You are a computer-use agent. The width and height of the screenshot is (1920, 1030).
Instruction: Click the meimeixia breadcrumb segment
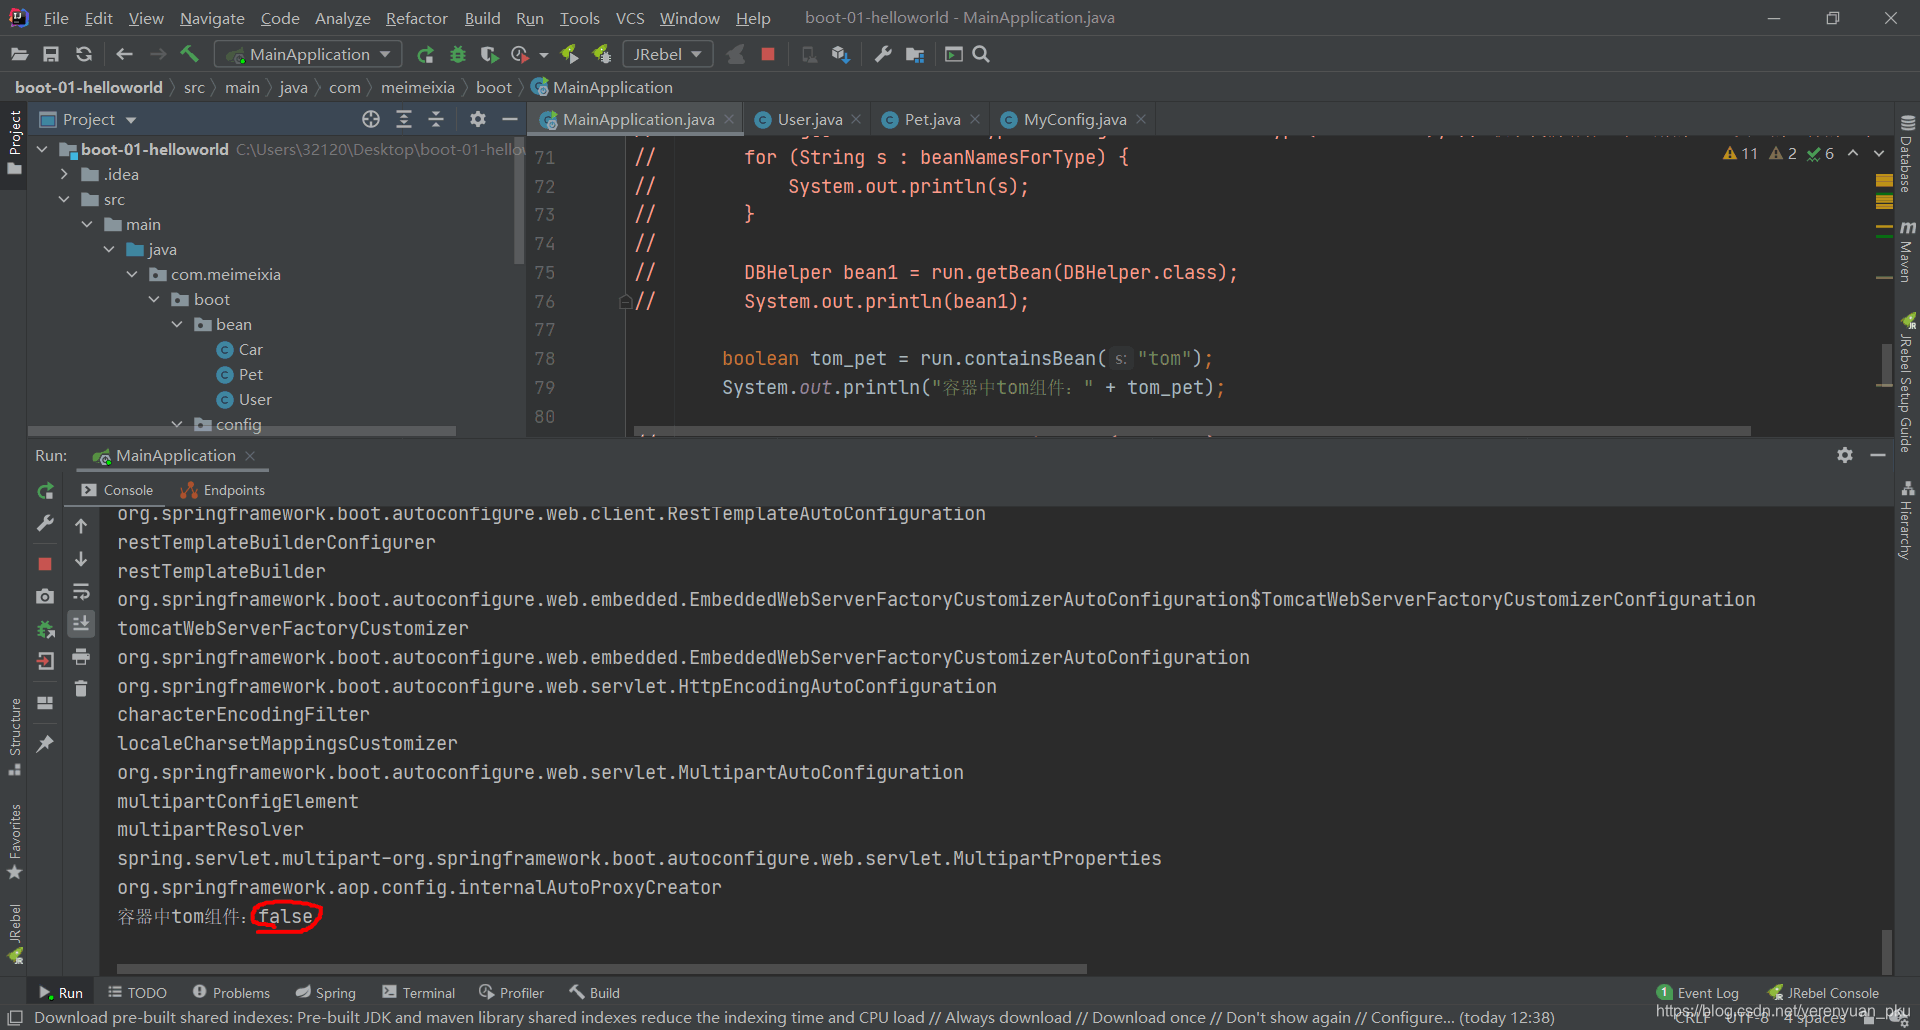(x=418, y=87)
